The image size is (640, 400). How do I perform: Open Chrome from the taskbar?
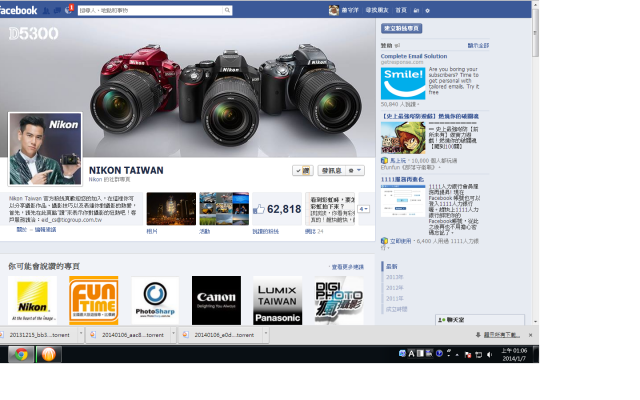point(21,354)
